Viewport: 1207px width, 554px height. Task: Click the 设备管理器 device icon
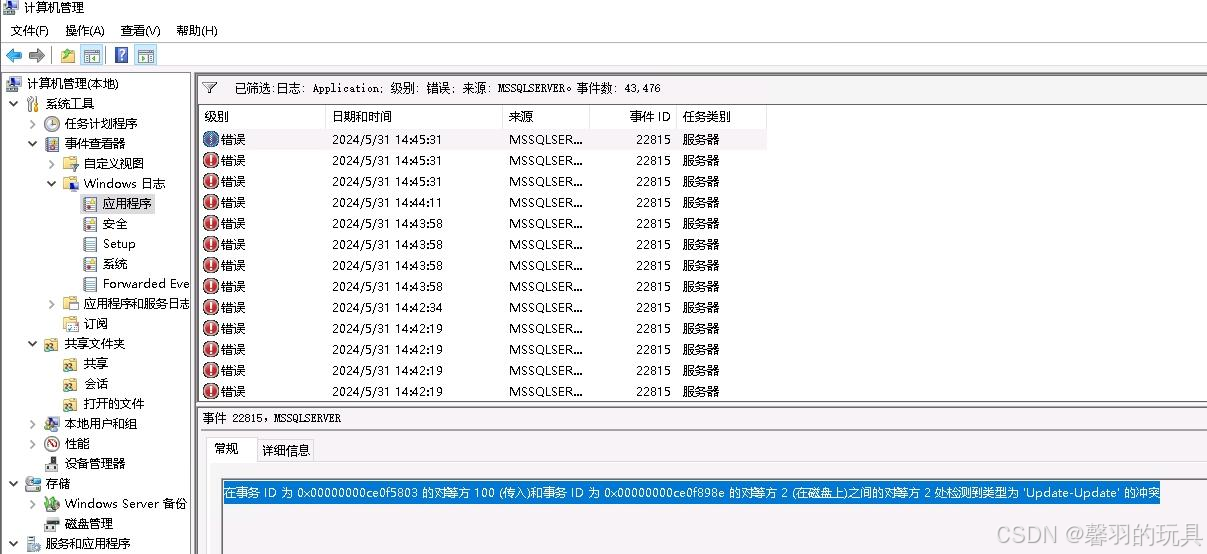click(52, 464)
